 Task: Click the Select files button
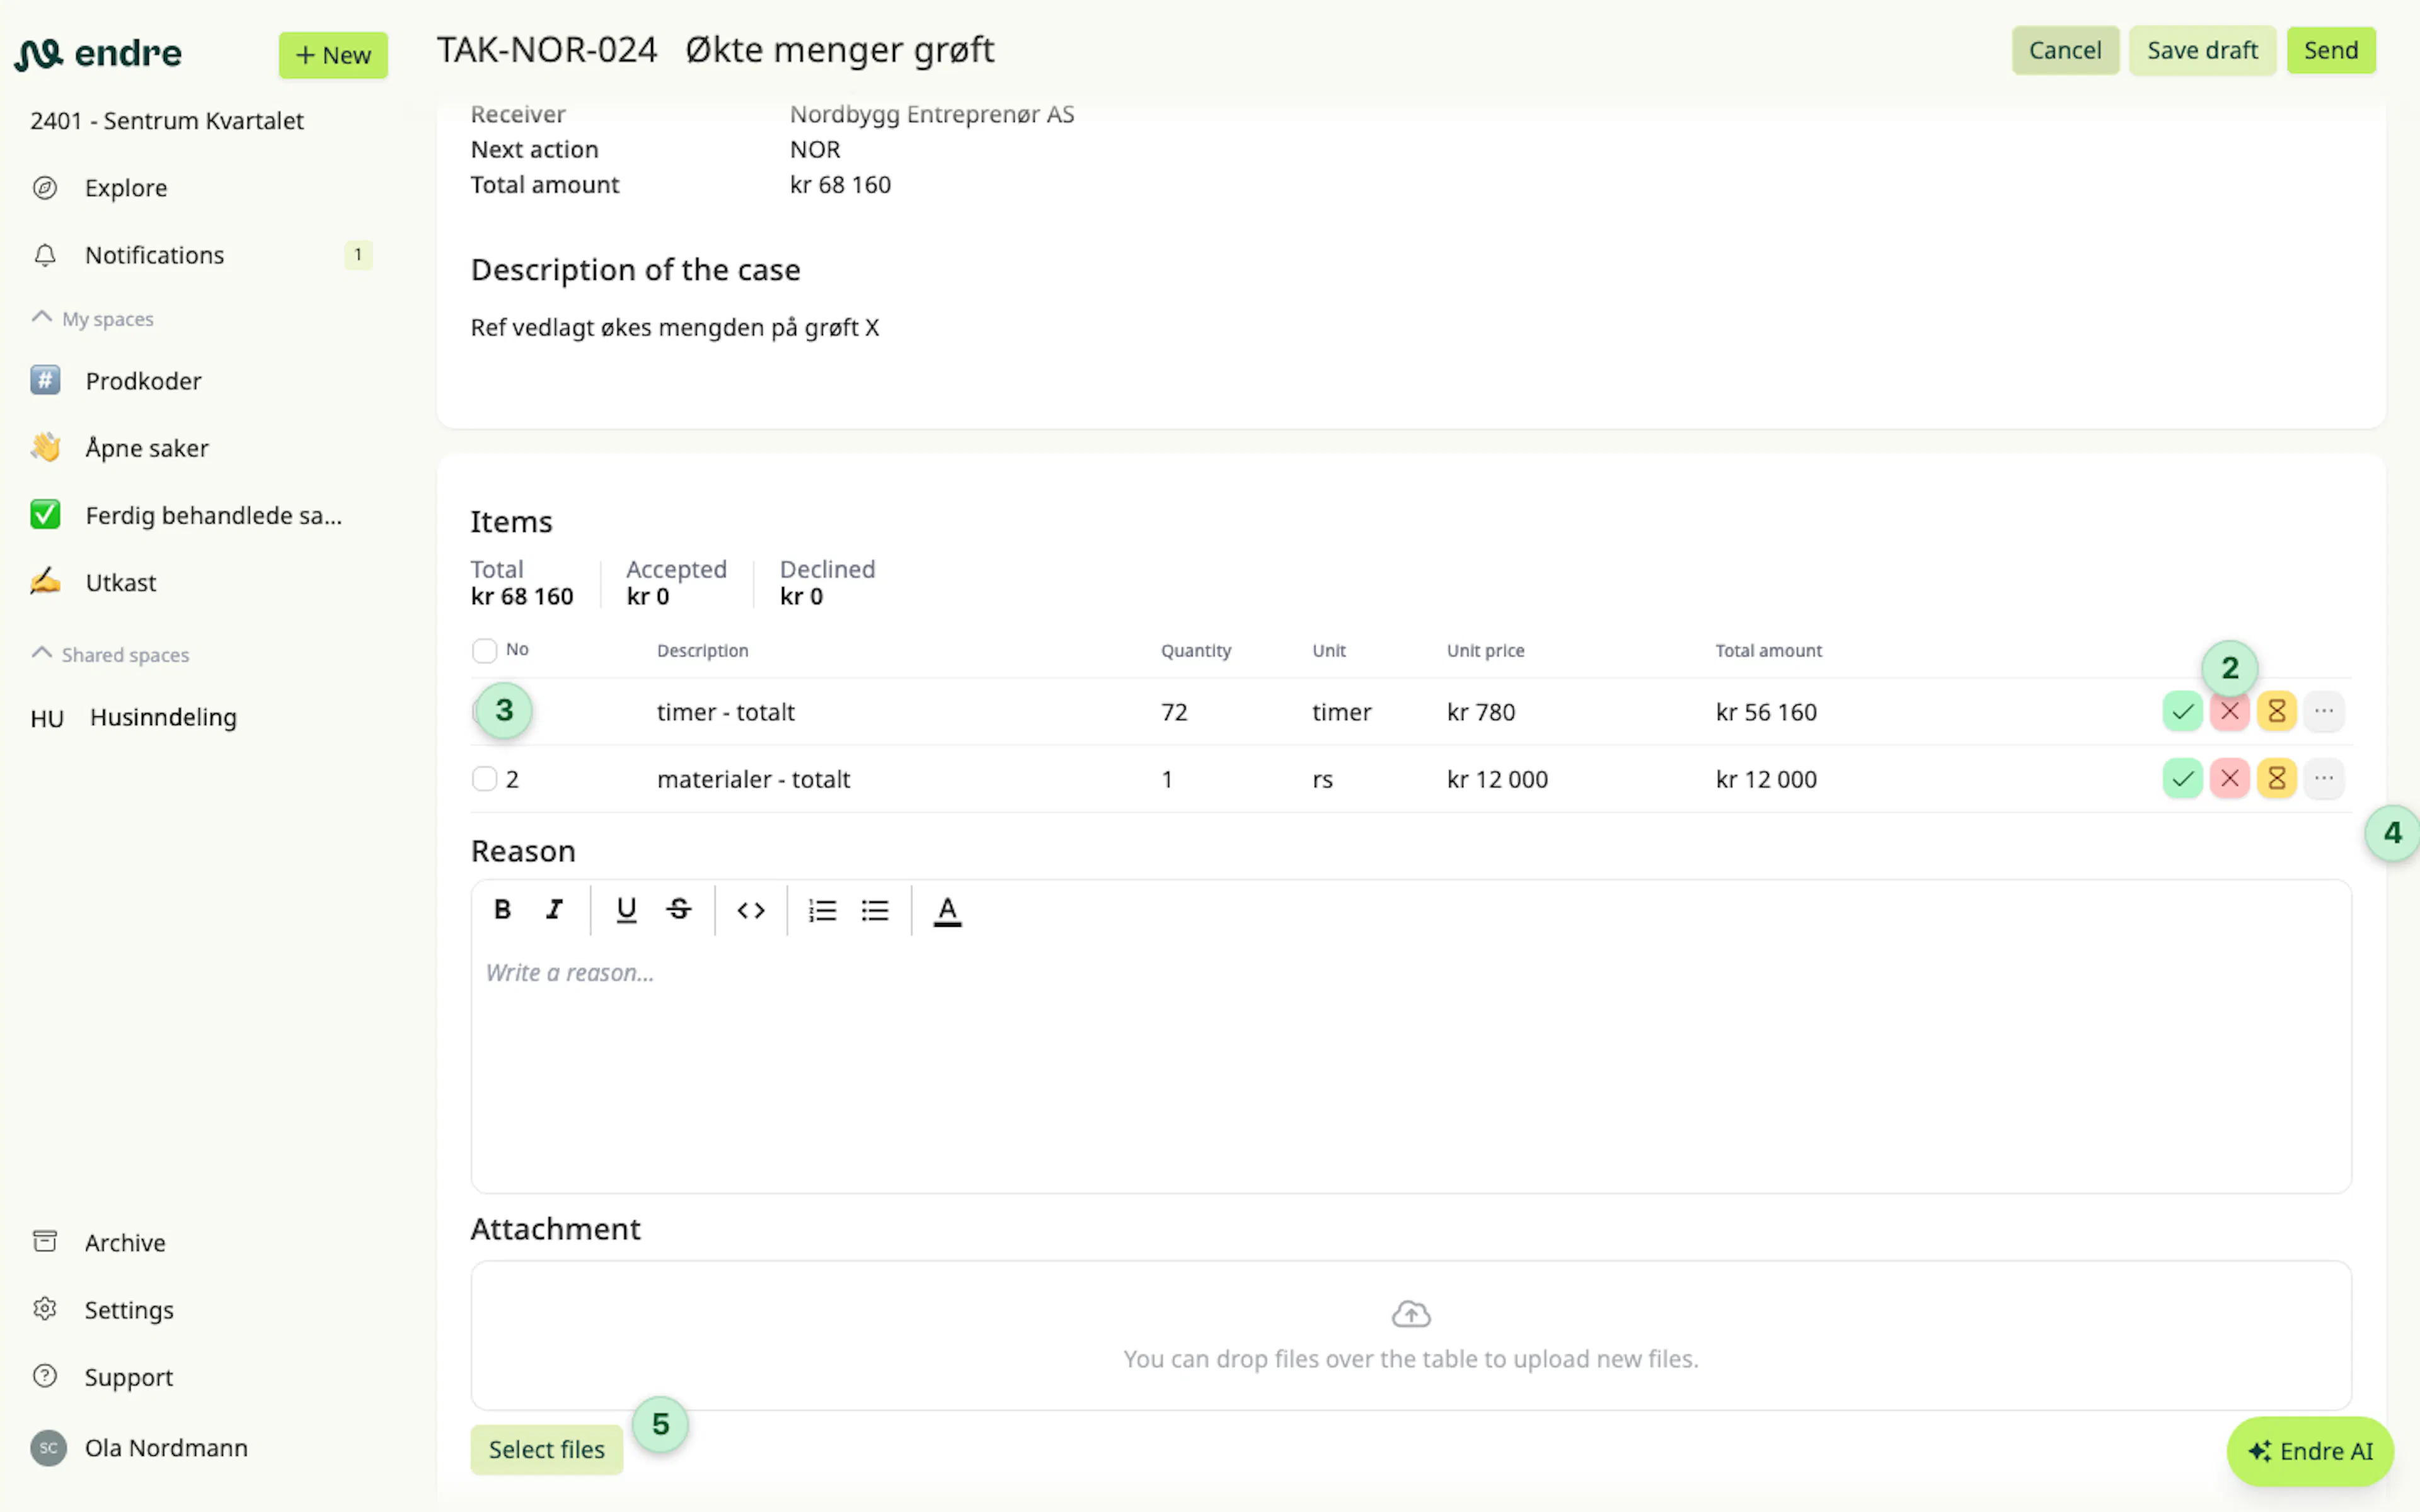coord(546,1449)
